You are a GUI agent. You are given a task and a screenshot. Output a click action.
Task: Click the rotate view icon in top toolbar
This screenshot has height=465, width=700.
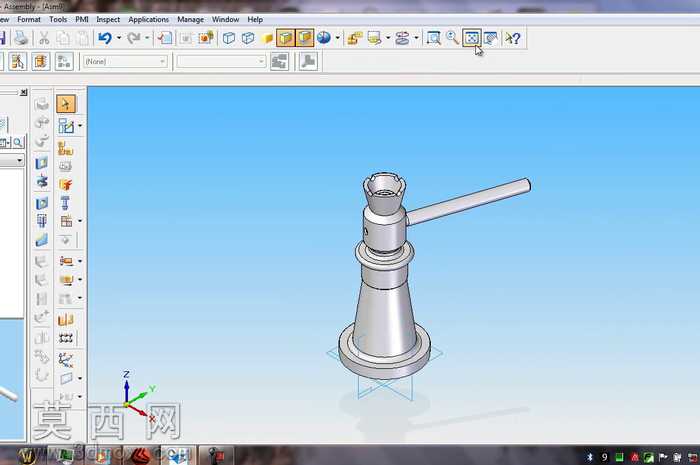point(402,38)
